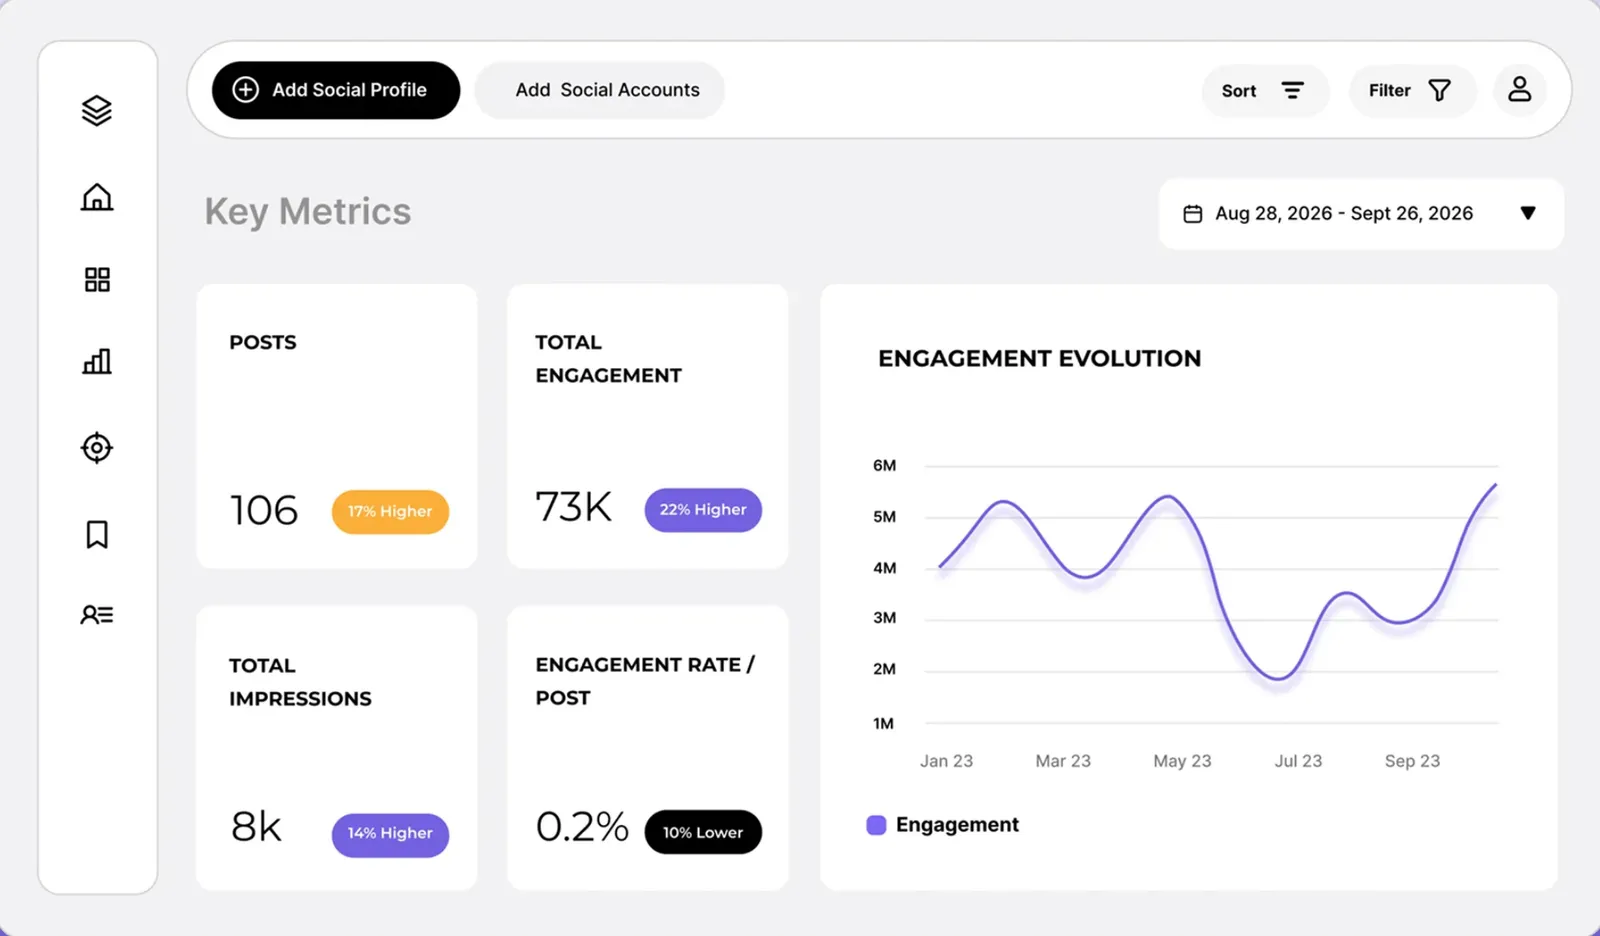Click the Jul 23 axis label

(x=1298, y=761)
